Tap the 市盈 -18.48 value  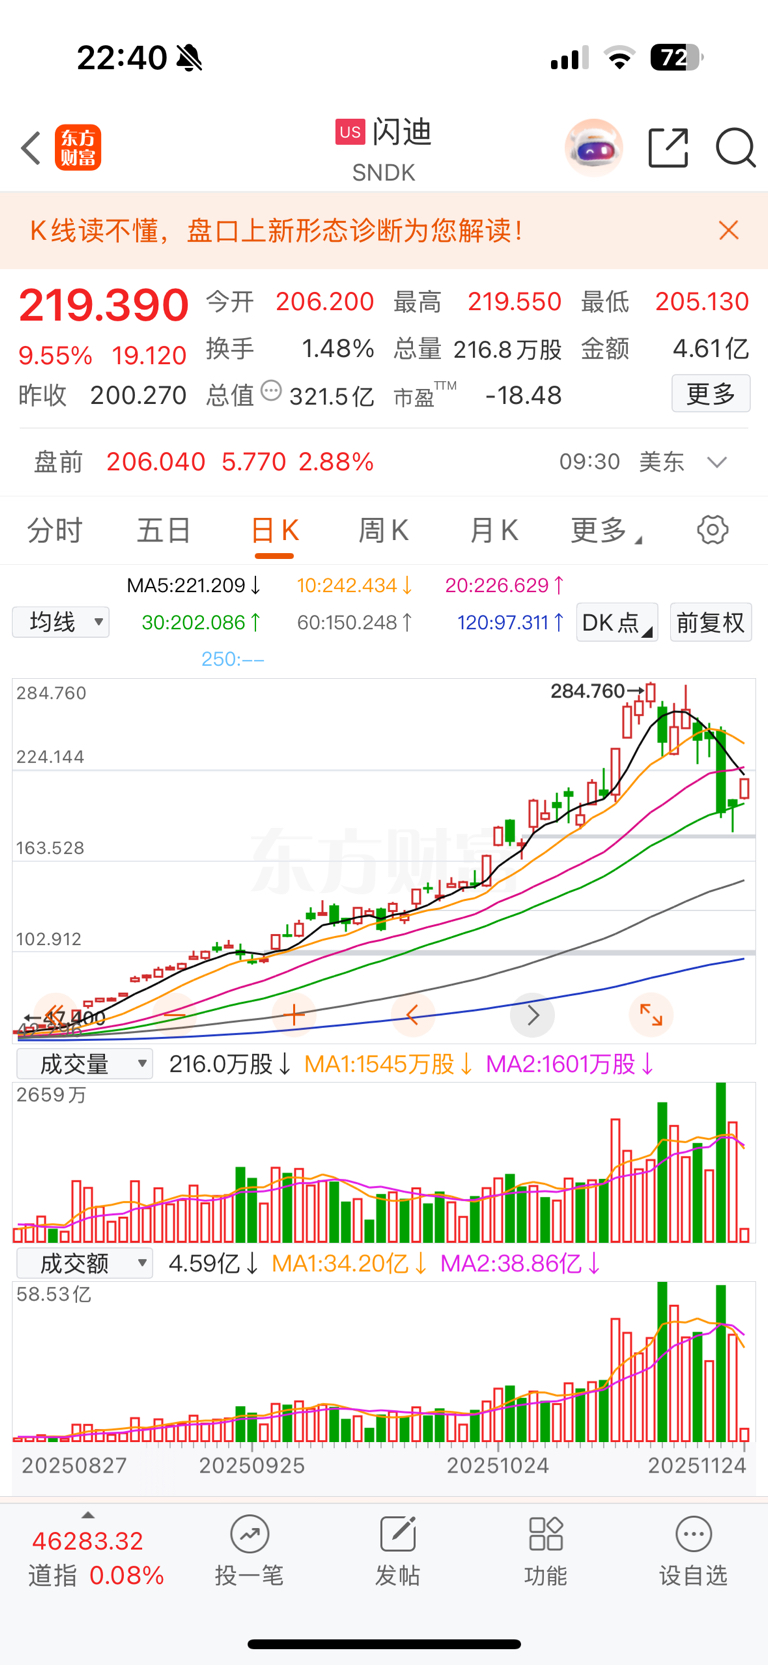tap(523, 396)
